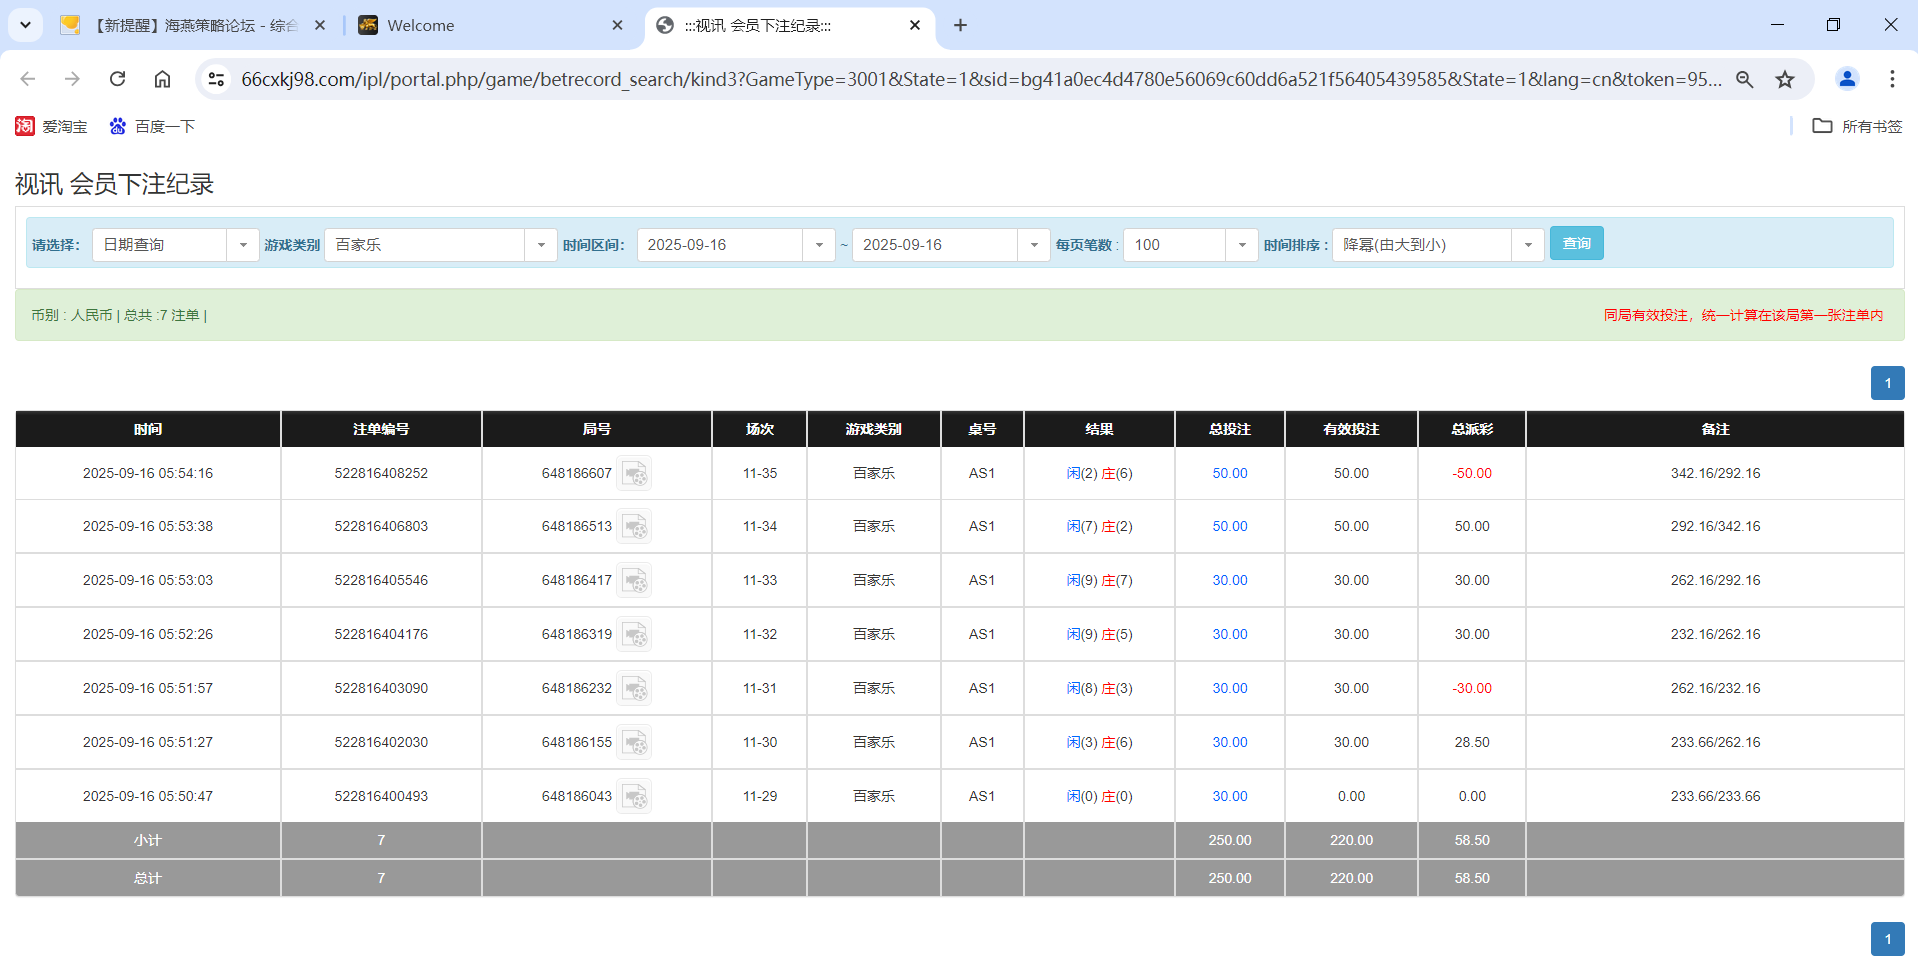Screen dimensions: 1918x965
Task: Click the browser home icon
Action: (x=162, y=79)
